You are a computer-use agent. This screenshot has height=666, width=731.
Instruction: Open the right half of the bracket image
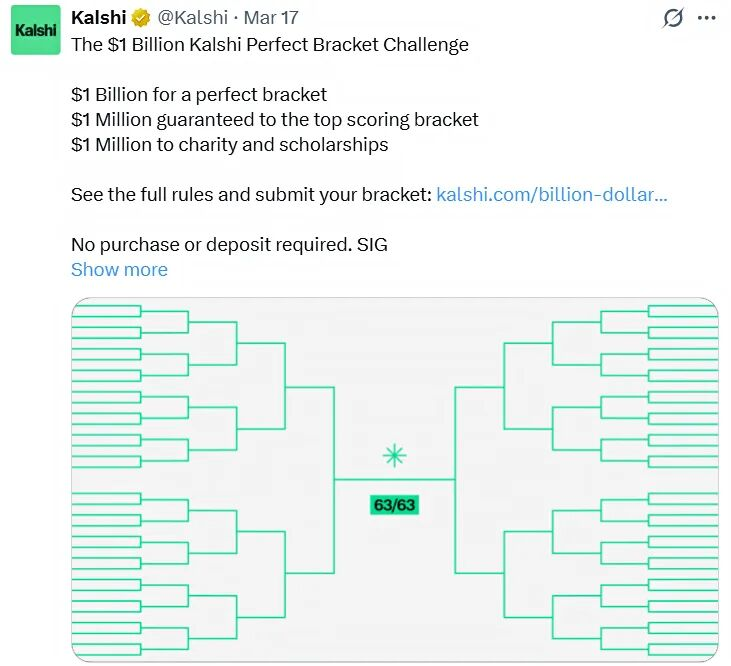pos(590,480)
